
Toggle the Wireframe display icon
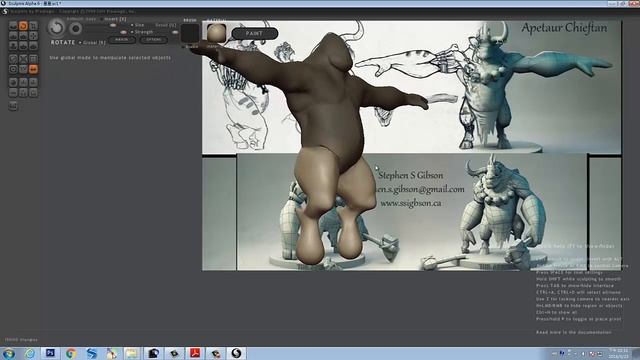click(23, 69)
